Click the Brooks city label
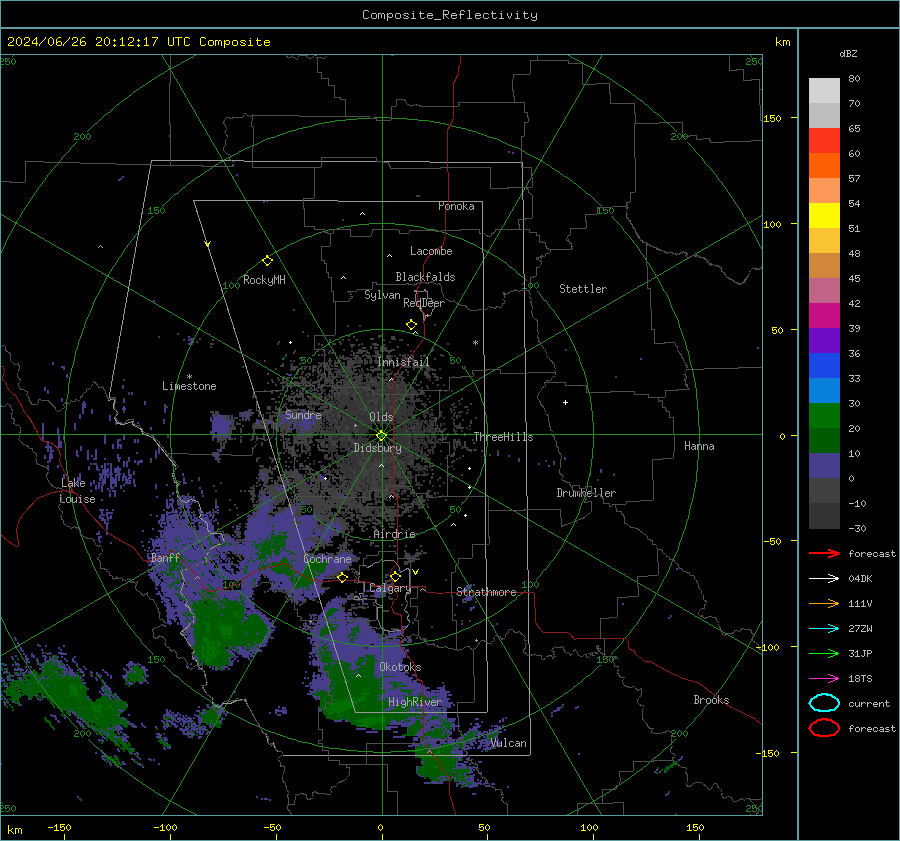The height and width of the screenshot is (841, 900). click(x=711, y=700)
